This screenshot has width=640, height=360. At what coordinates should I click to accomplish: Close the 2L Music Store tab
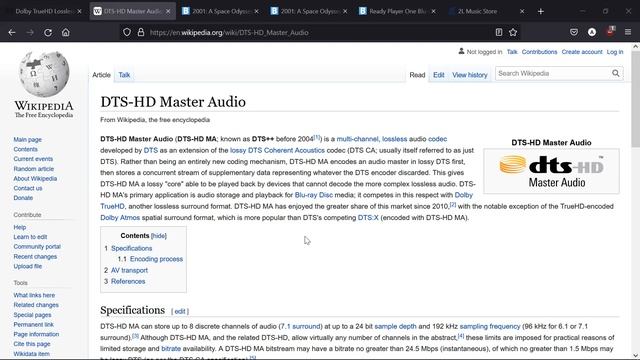[x=522, y=11]
